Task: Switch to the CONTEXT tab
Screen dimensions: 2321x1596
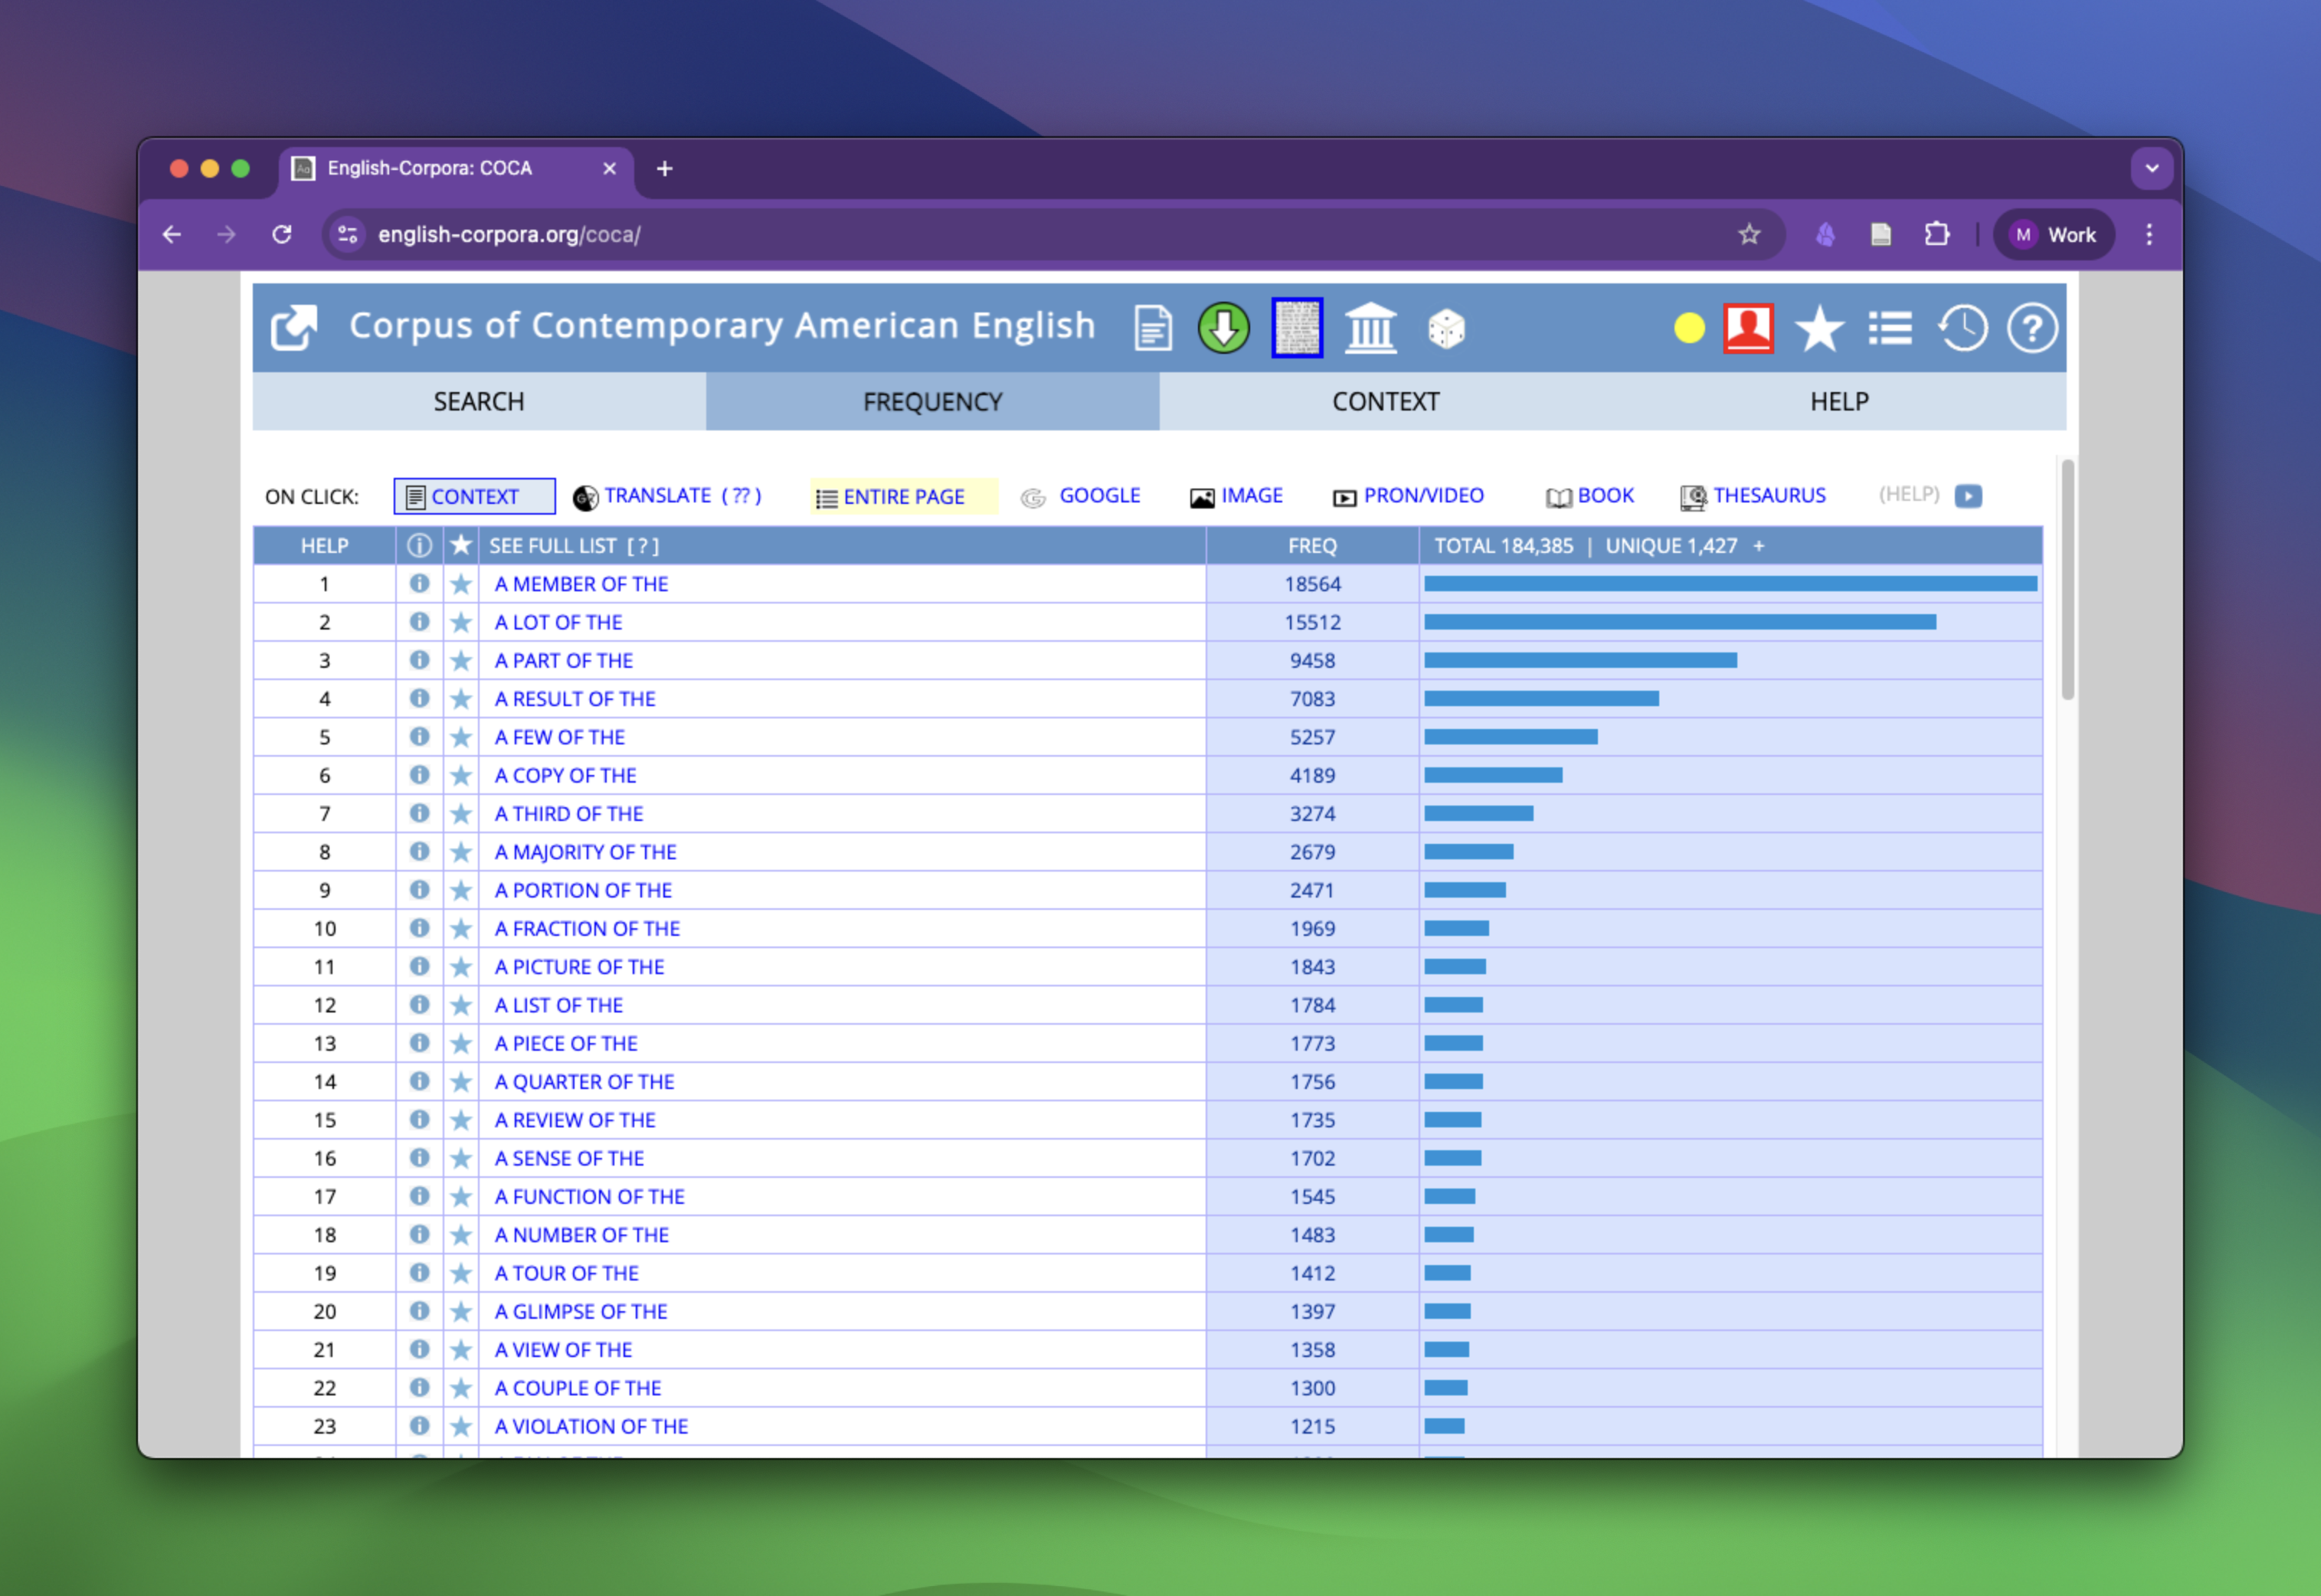Action: pos(1385,402)
